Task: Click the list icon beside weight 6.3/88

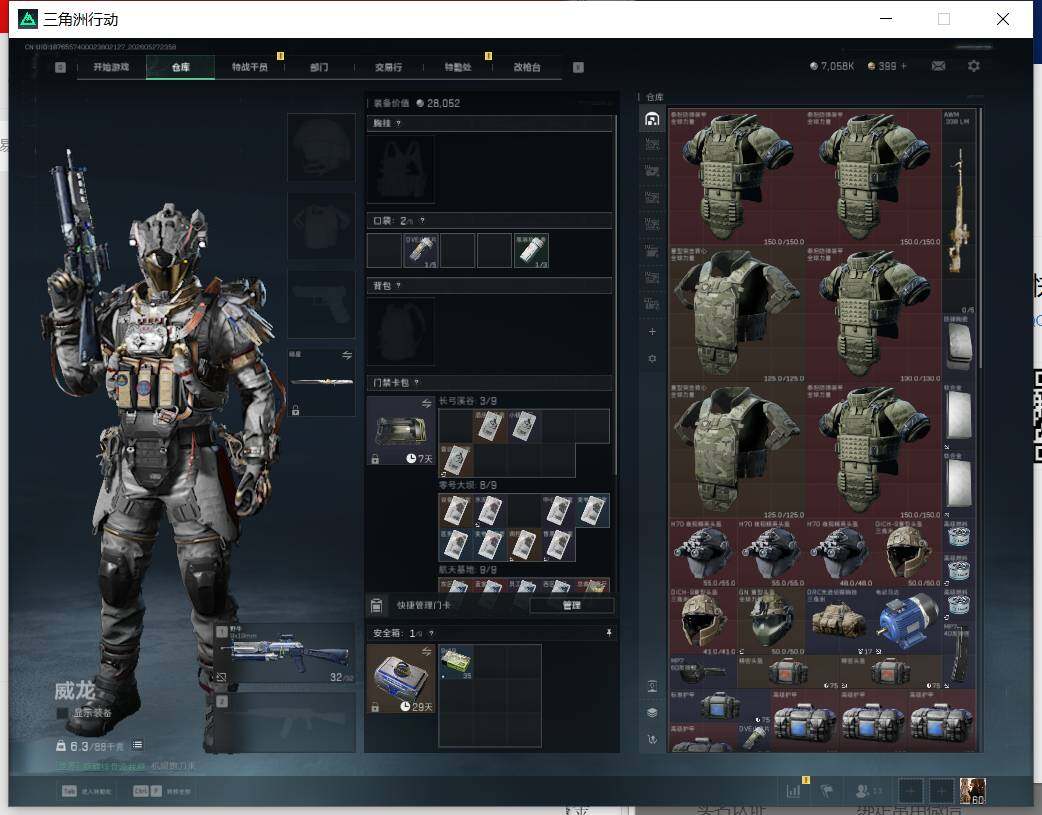Action: point(137,745)
